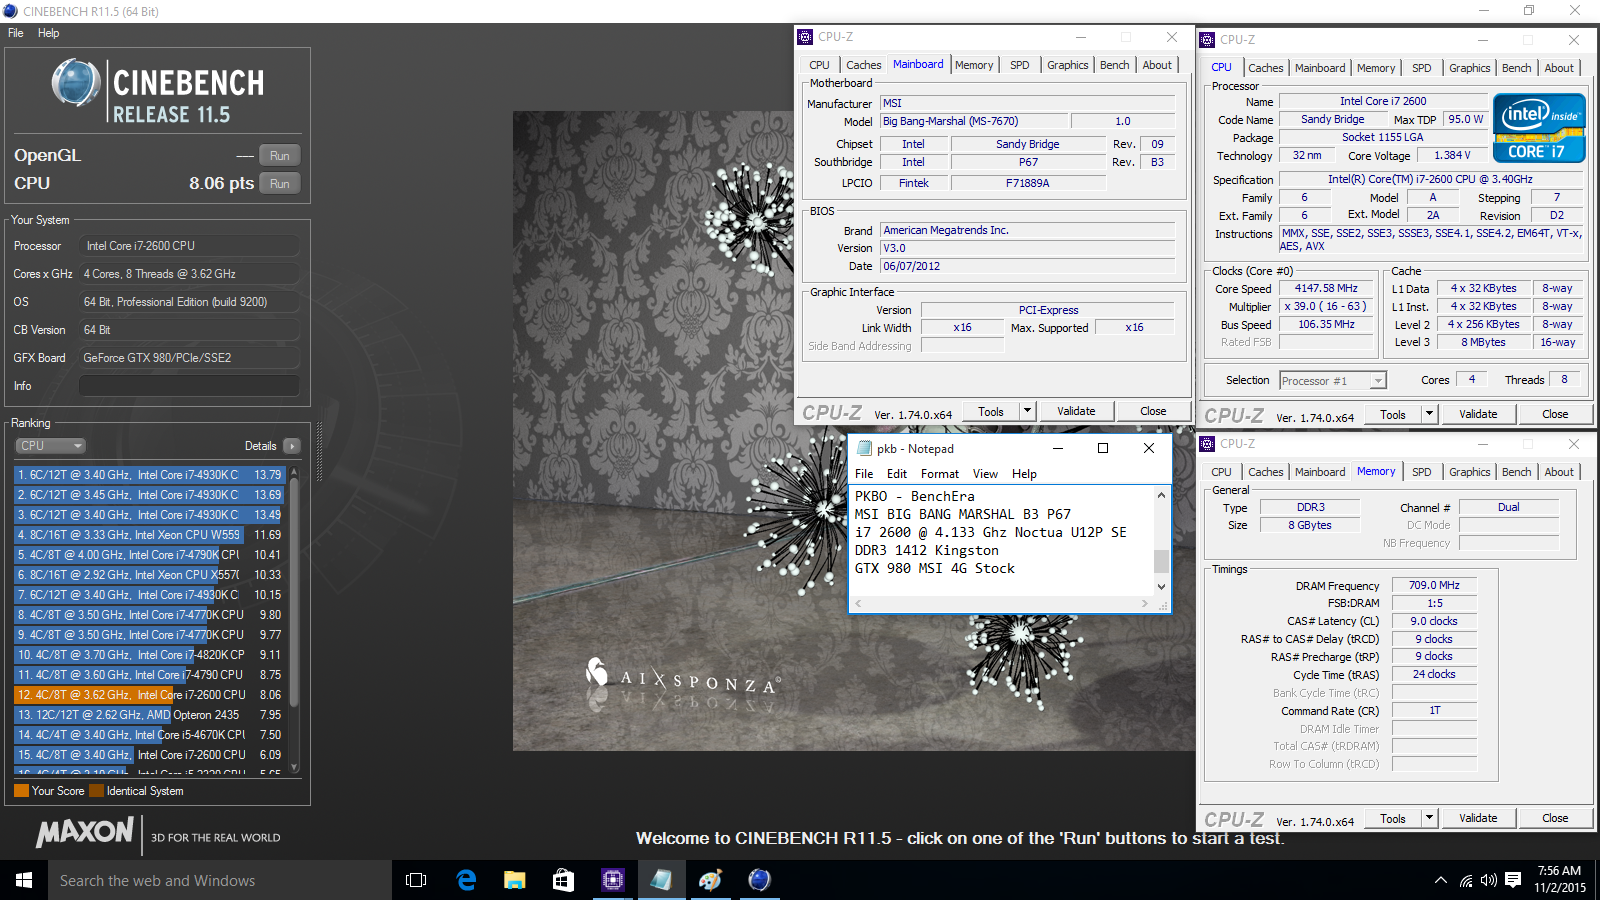Click Validate in Memory CPU-Z window
1600x900 pixels.
(1478, 818)
